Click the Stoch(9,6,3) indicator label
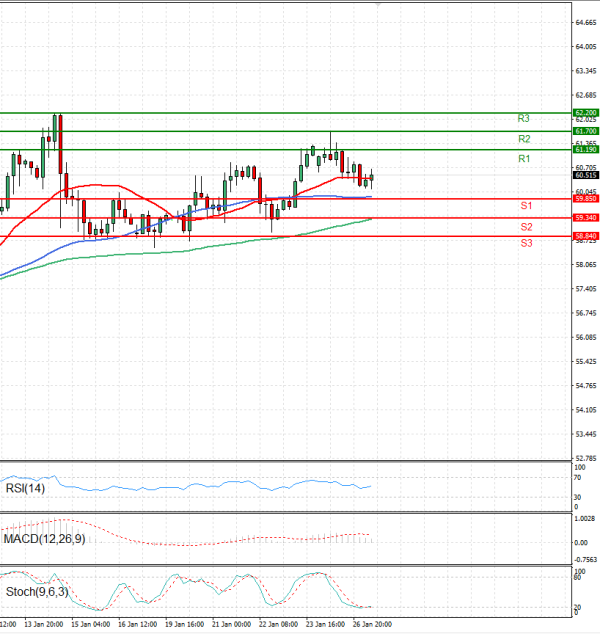The width and height of the screenshot is (600, 634). pyautogui.click(x=36, y=592)
